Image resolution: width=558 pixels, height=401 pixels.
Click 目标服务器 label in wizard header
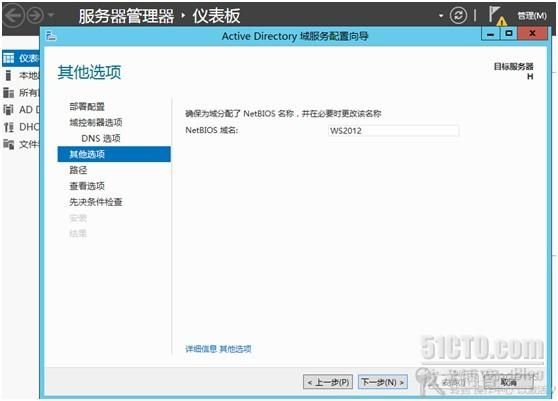click(x=513, y=67)
